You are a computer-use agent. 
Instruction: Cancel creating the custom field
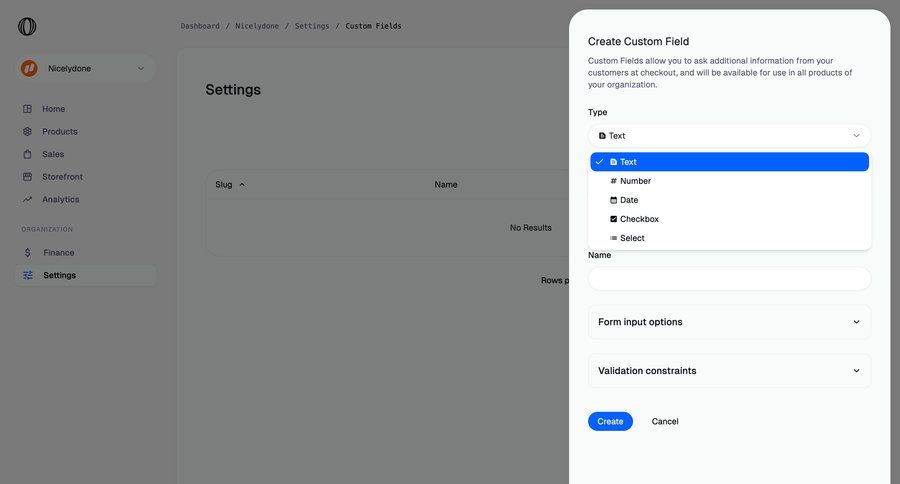[x=665, y=421]
